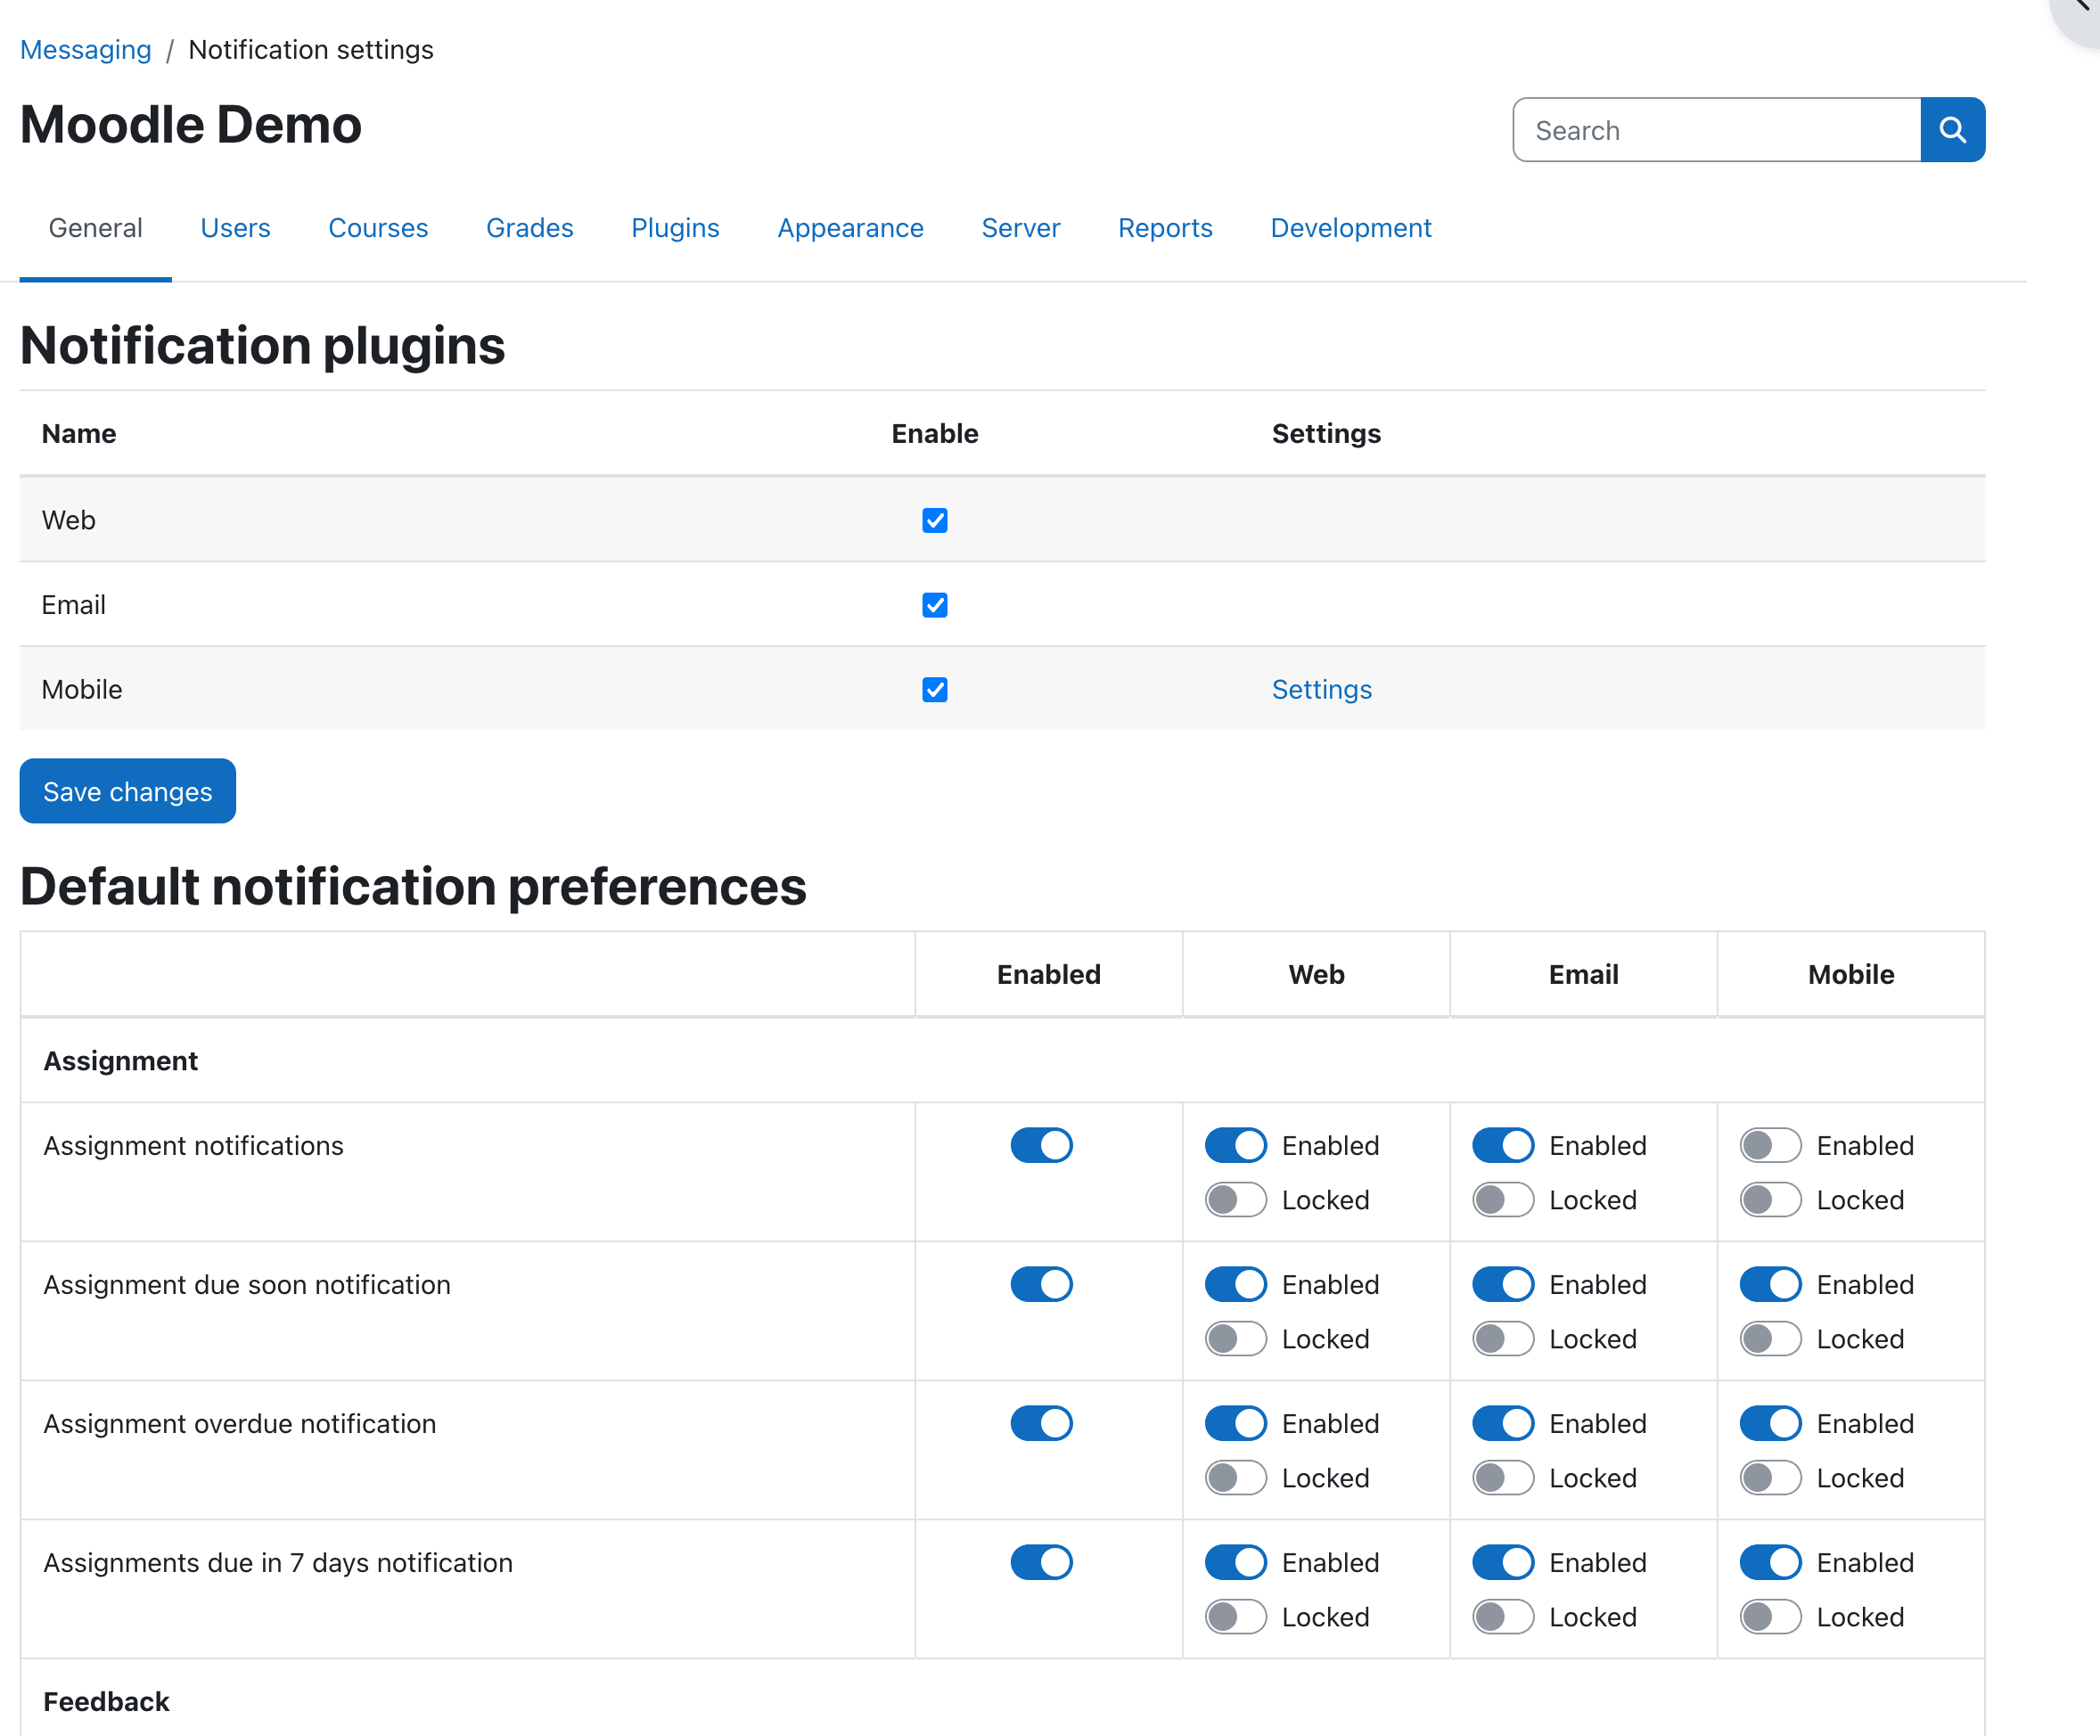View the Reports tab
Screen dimensions: 2100x1736
[1165, 228]
